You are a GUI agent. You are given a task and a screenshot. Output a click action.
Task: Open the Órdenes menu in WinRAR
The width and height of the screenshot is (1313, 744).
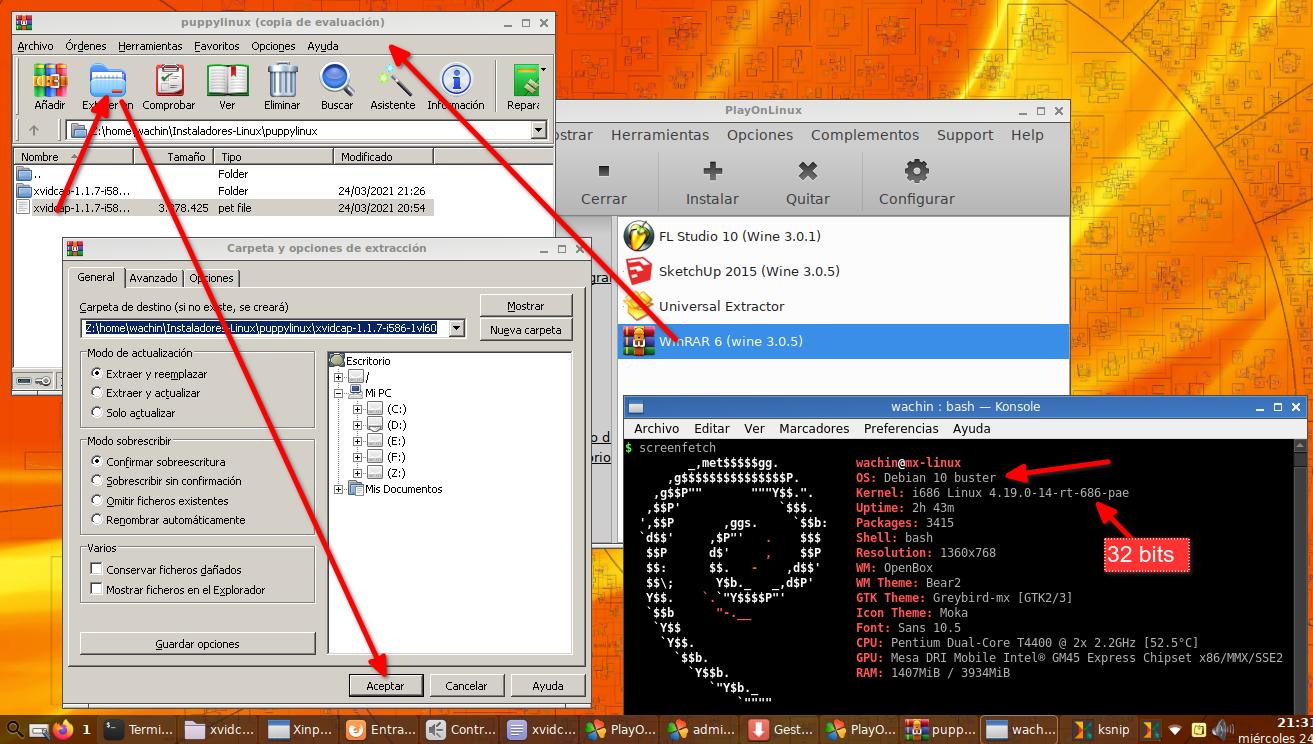click(86, 46)
